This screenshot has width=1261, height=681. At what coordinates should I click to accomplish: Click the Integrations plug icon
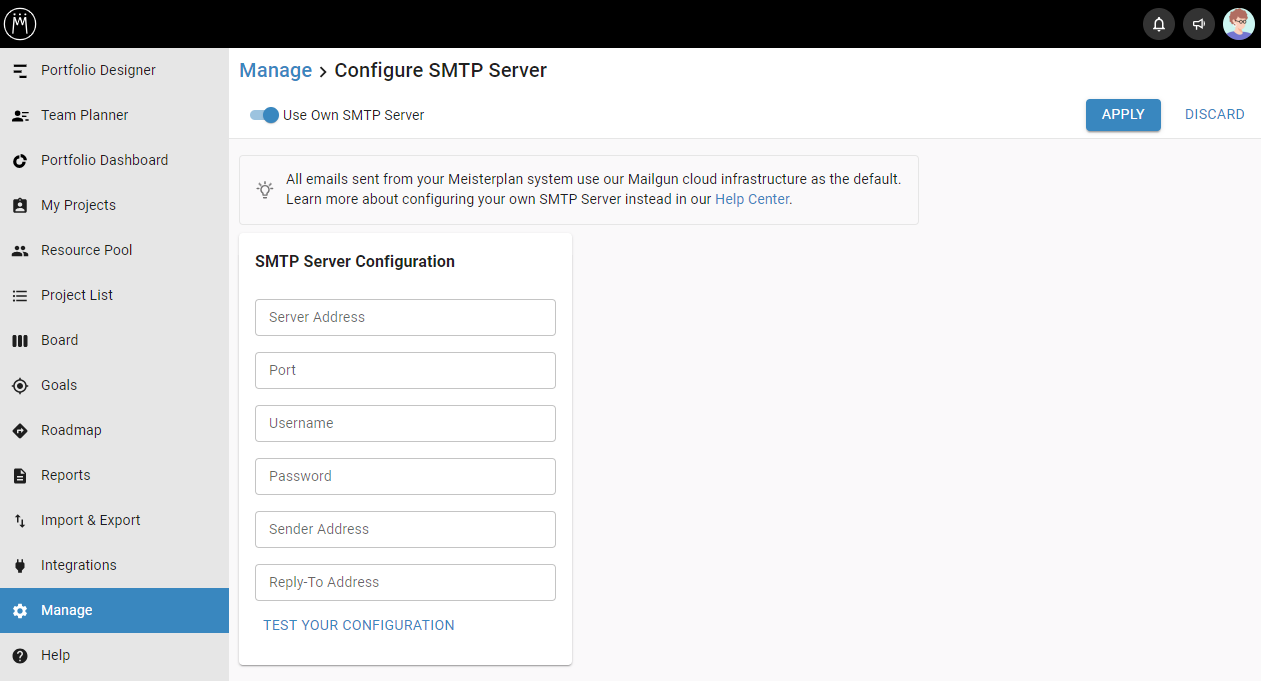(20, 566)
